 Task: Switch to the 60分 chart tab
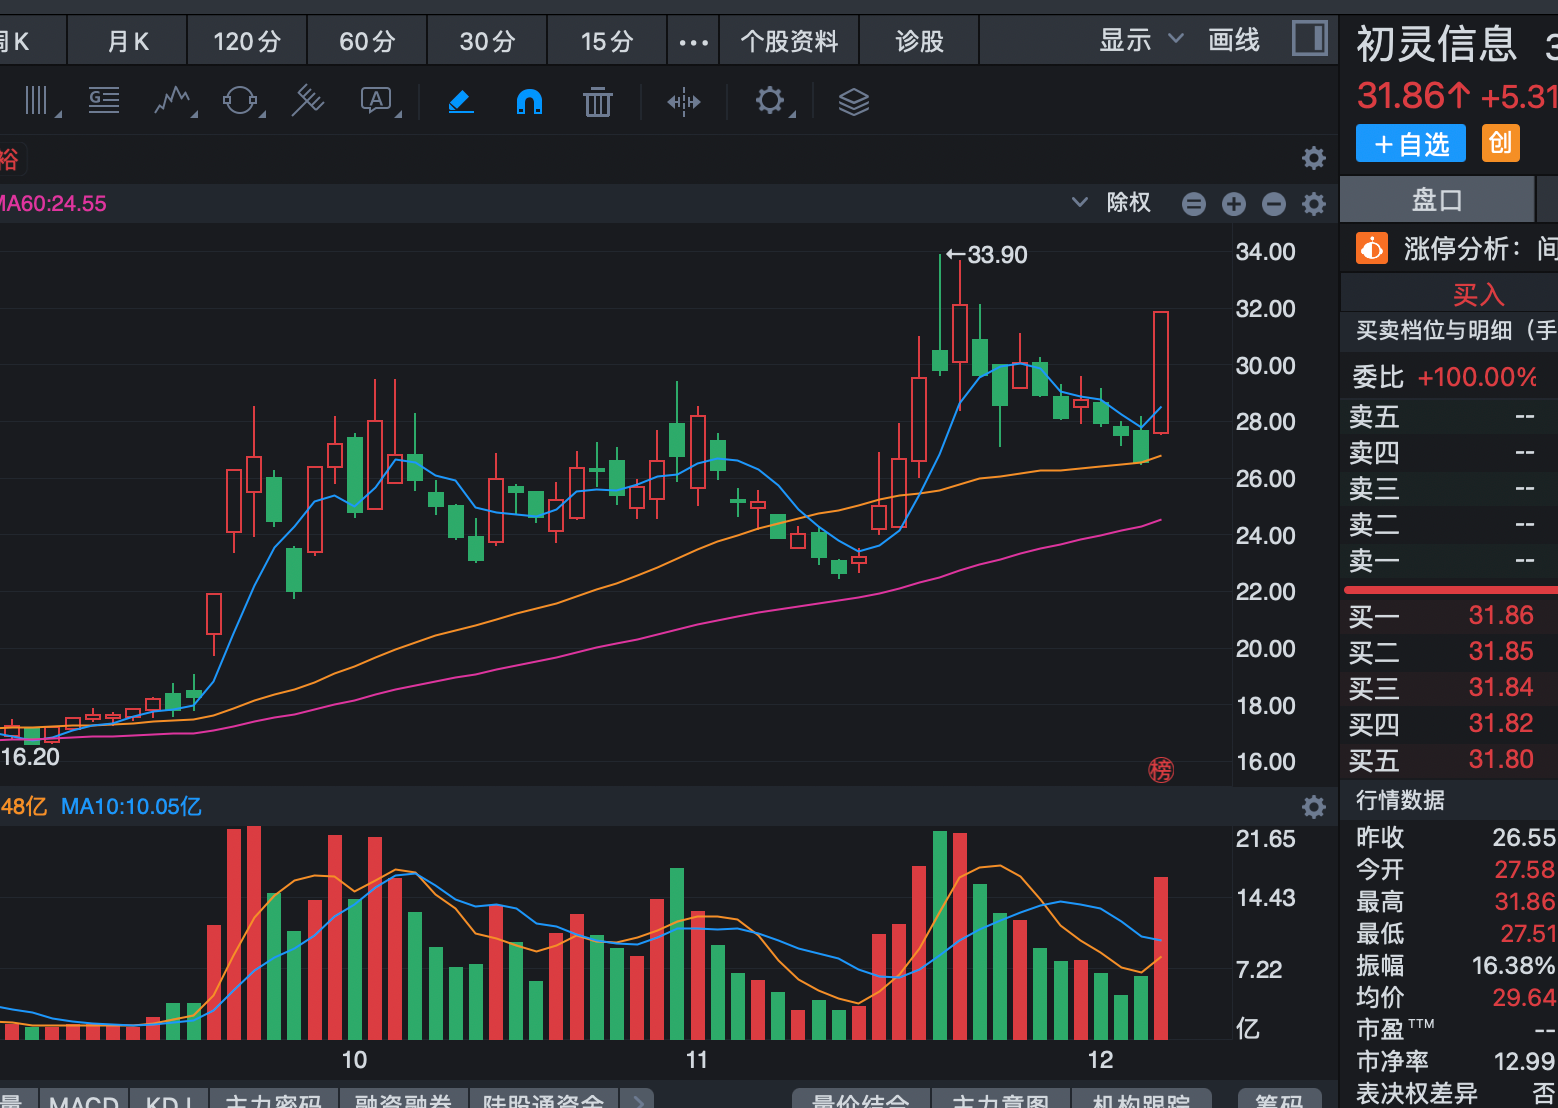(x=367, y=41)
